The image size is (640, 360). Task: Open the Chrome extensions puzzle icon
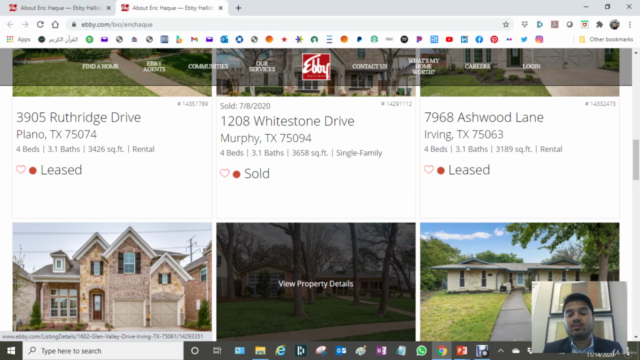[599, 24]
